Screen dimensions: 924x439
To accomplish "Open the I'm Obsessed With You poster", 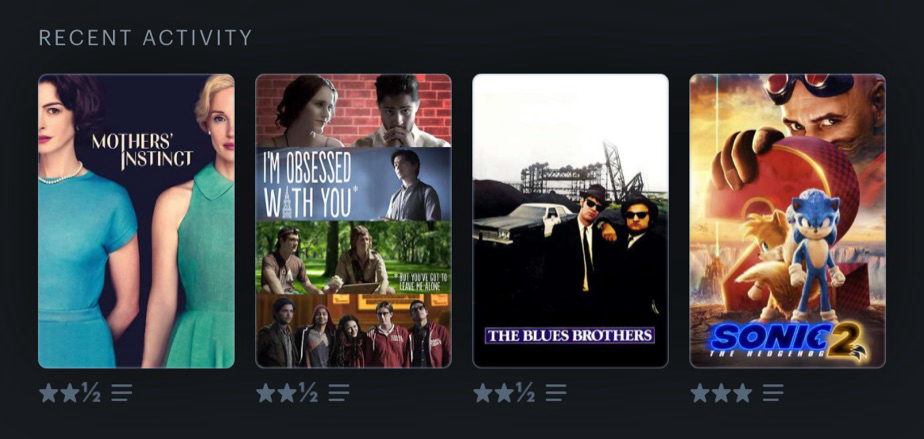I will (354, 221).
